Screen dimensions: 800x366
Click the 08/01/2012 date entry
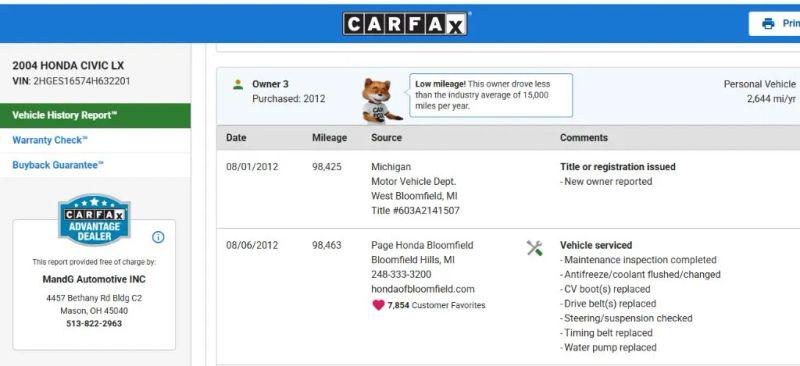(252, 167)
